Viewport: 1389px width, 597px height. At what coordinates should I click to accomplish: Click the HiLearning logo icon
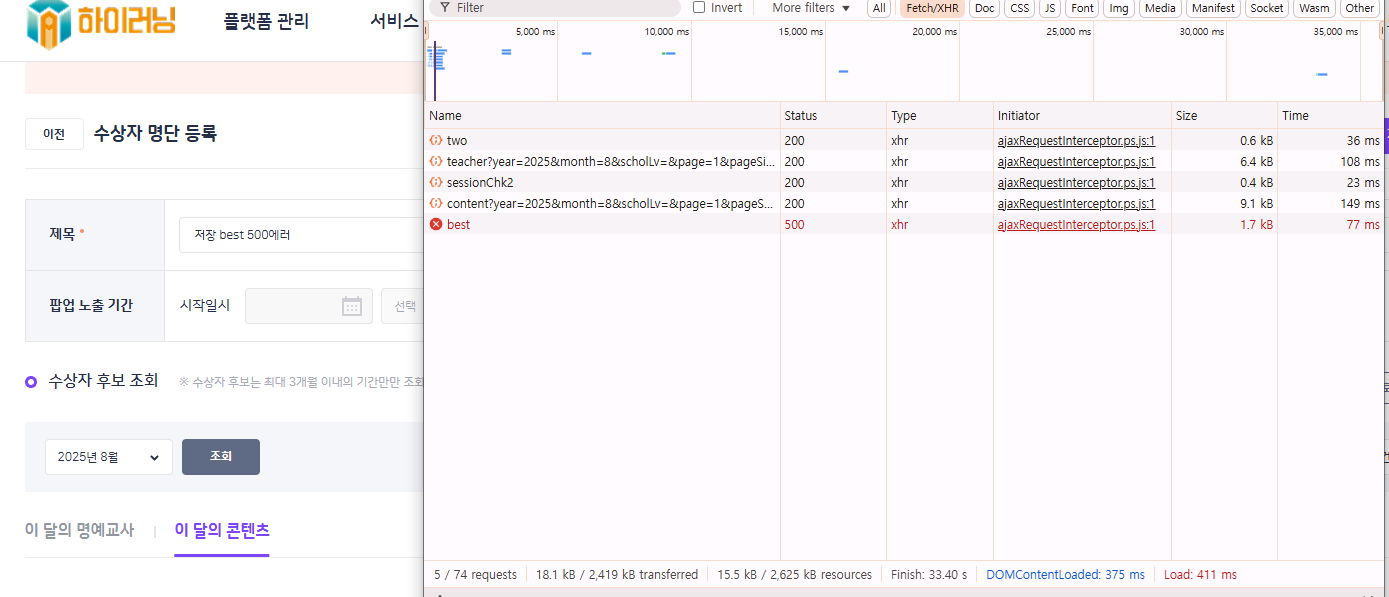coord(49,23)
